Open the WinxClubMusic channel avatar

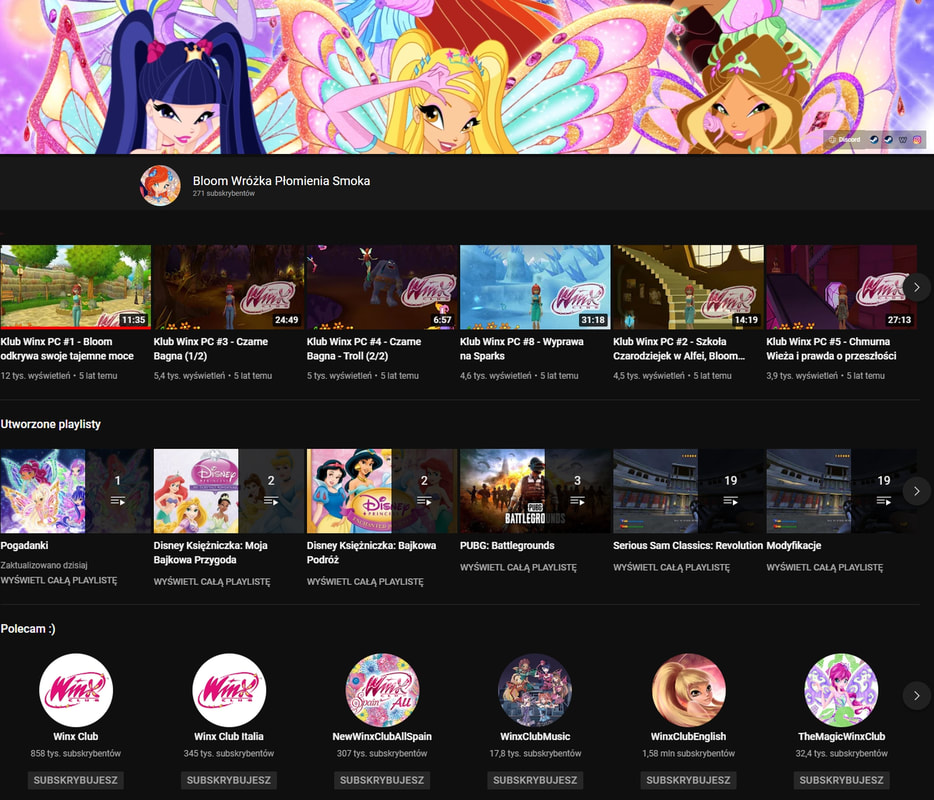pyautogui.click(x=535, y=690)
